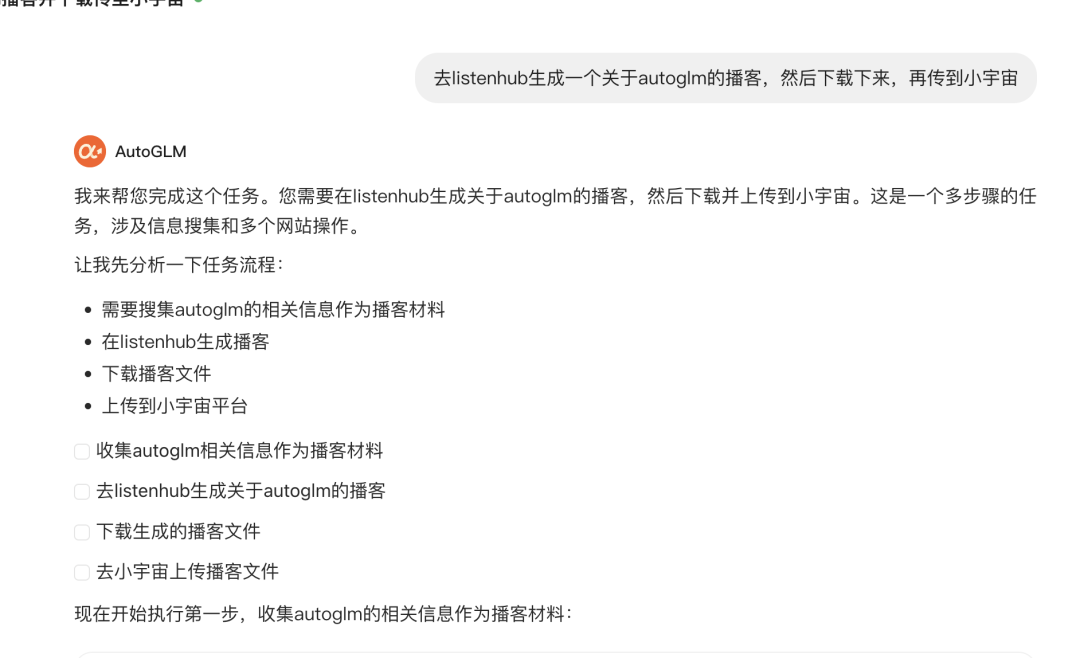Click the reply line starting 我来帮您完成这个任务
Image resolution: width=1080 pixels, height=658 pixels.
tap(555, 196)
